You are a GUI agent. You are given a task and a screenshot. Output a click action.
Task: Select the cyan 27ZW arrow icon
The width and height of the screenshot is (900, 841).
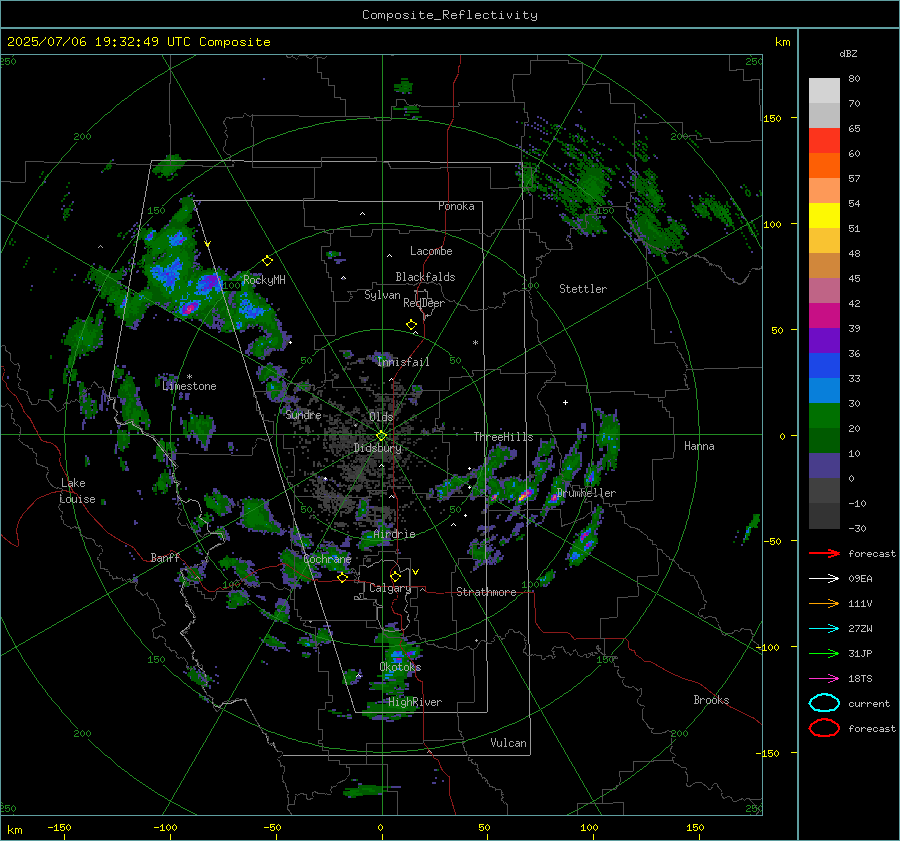824,629
